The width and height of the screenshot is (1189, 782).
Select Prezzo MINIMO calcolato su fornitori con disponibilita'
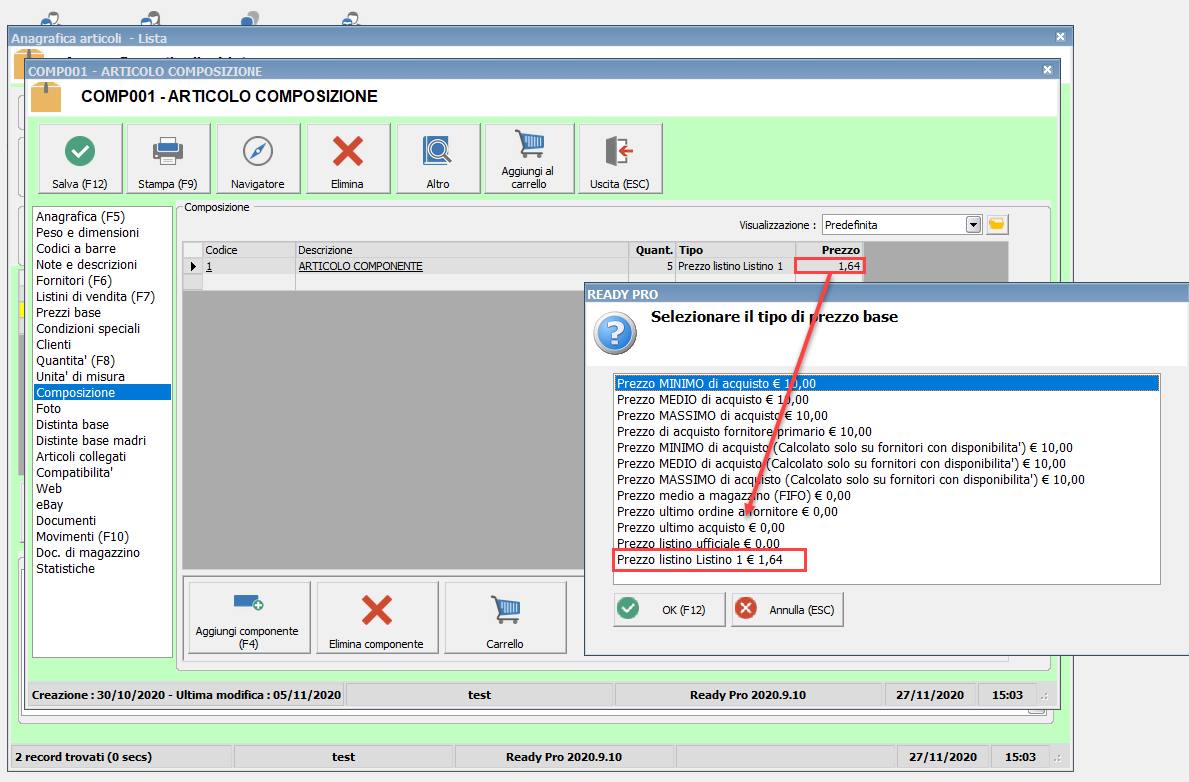[886, 448]
